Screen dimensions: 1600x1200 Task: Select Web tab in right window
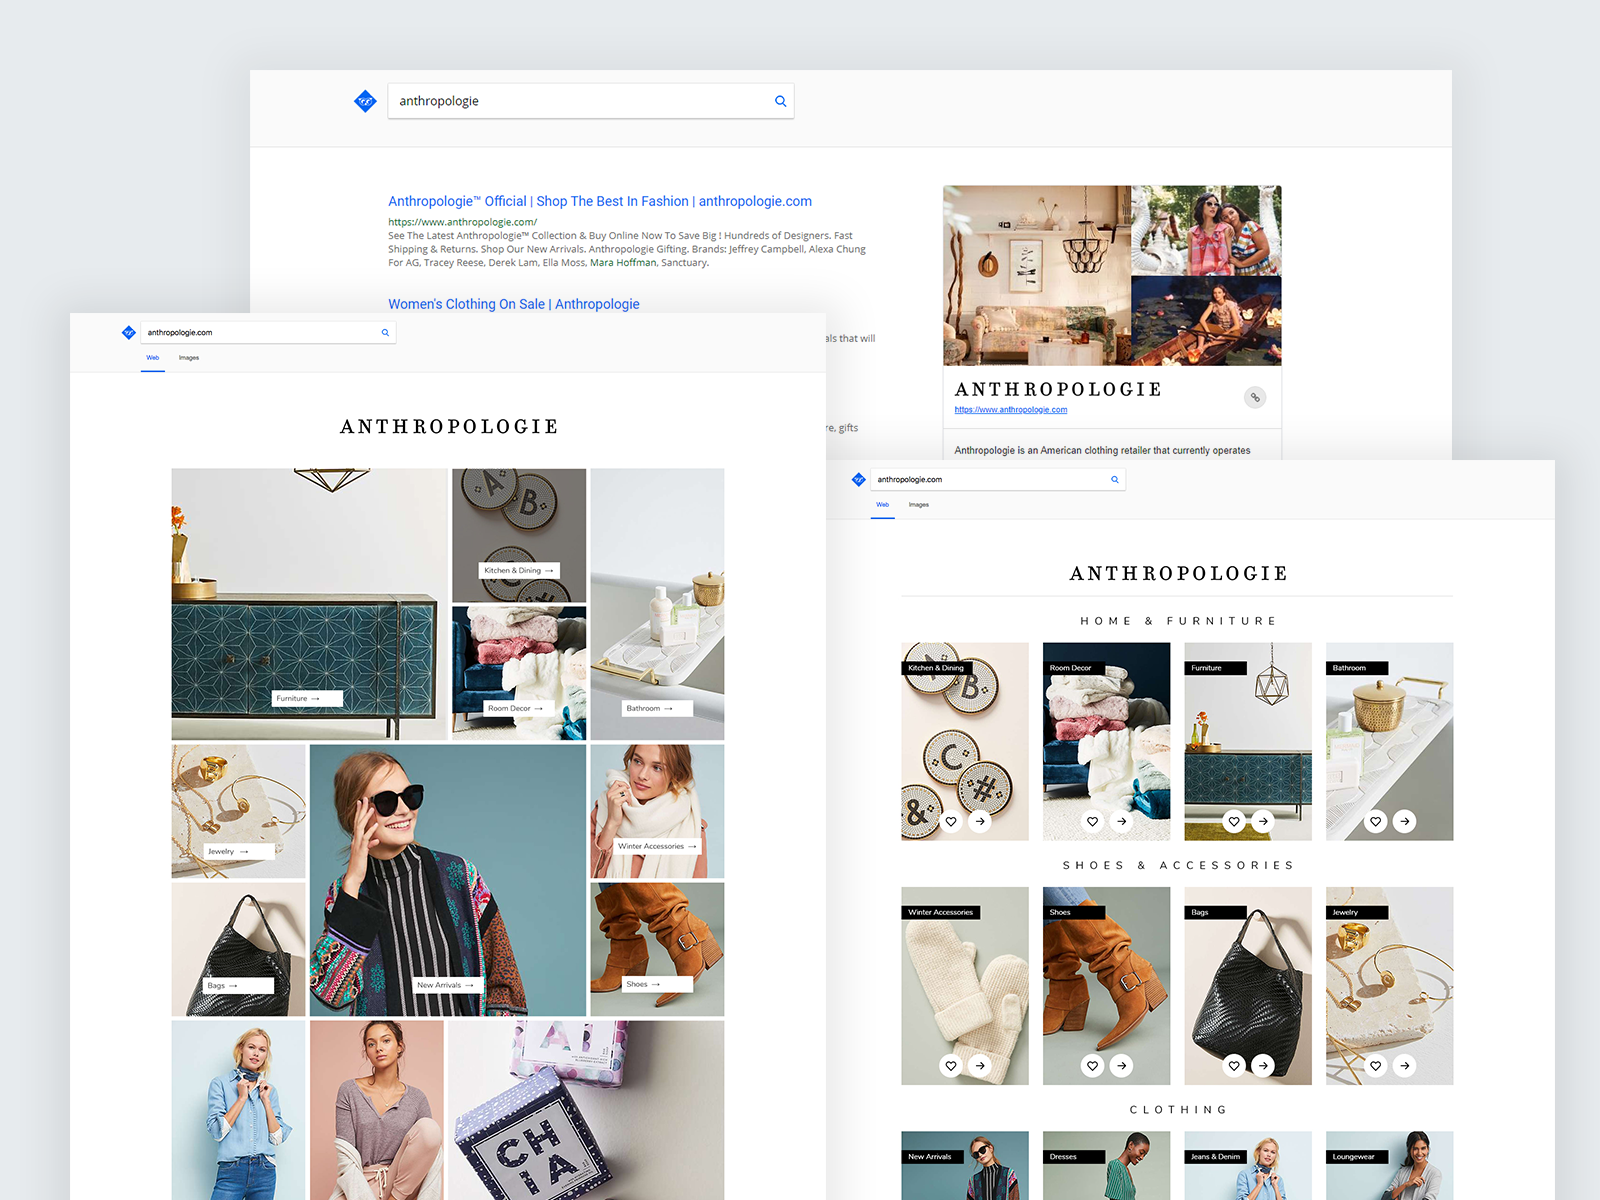tap(882, 505)
